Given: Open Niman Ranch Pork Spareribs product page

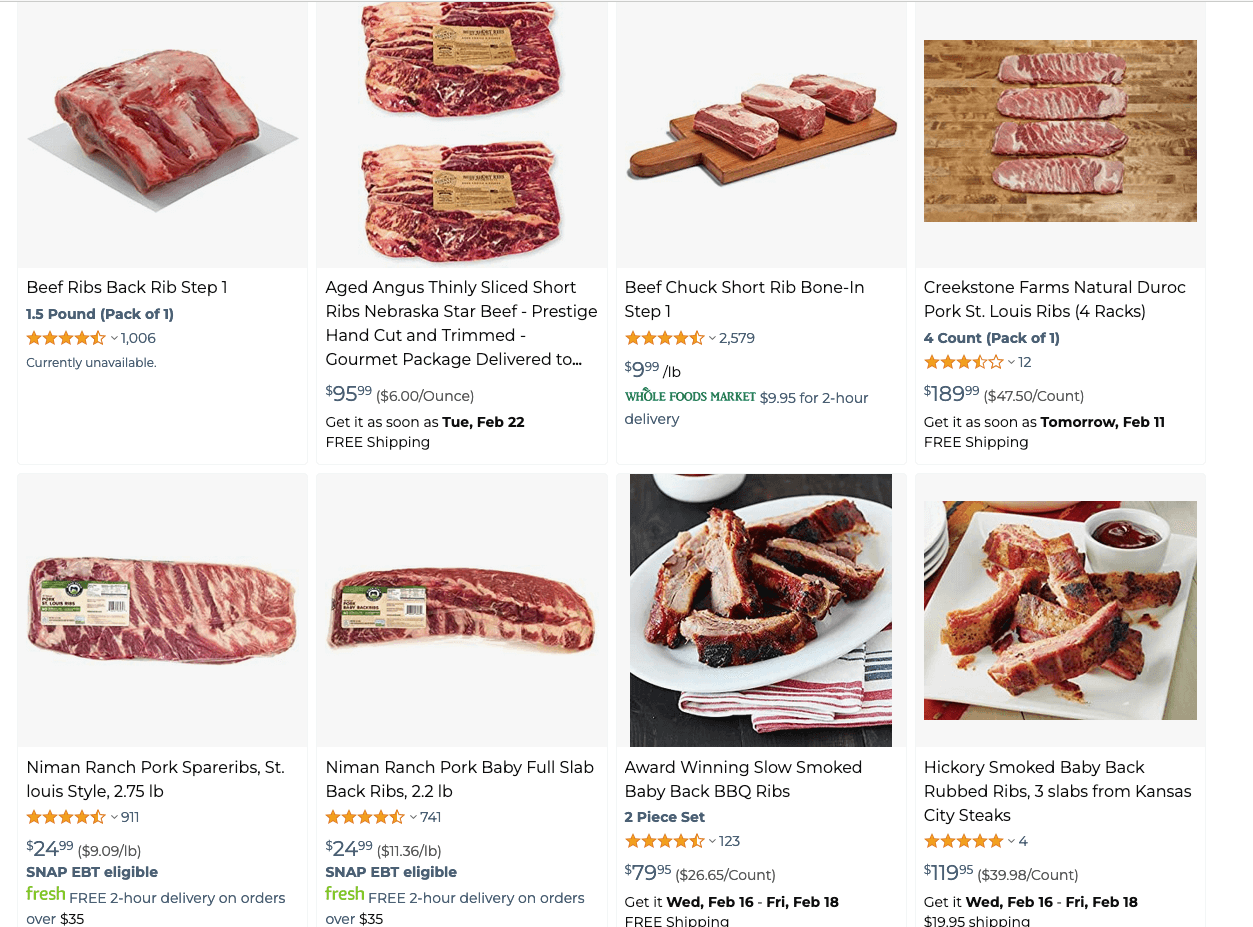Looking at the screenshot, I should (155, 779).
